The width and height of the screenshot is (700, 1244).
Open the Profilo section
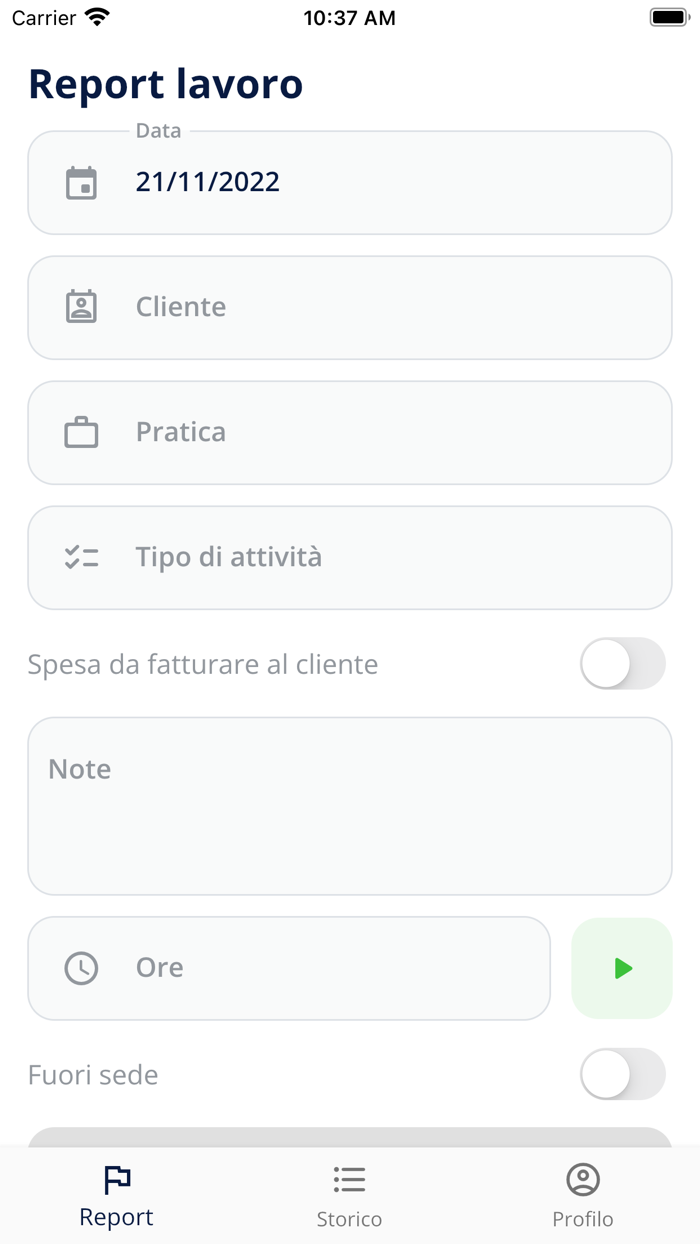coord(583,1195)
